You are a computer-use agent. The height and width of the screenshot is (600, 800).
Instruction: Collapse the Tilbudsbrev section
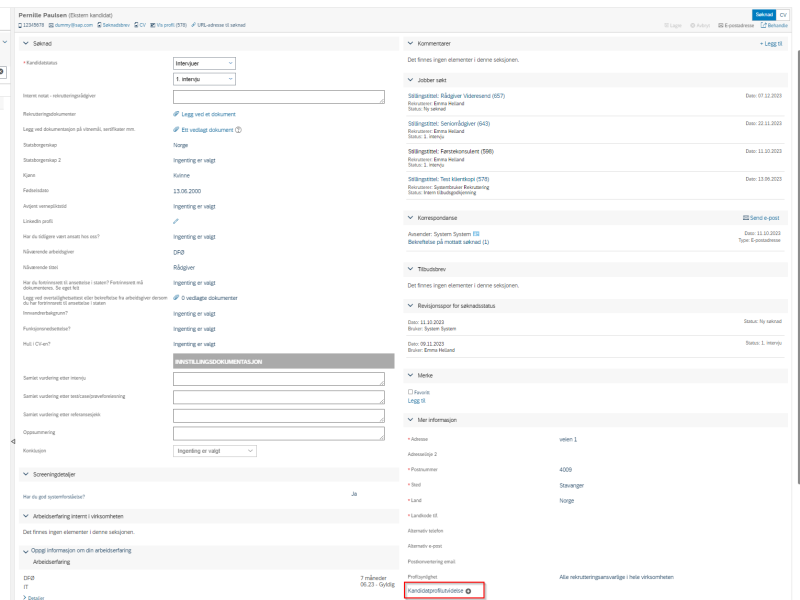click(410, 268)
